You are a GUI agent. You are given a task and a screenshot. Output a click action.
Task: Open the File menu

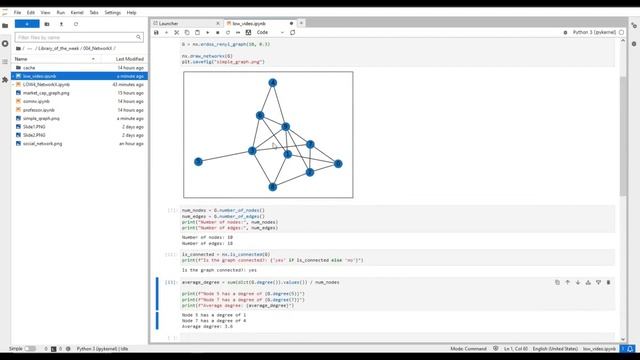[x=17, y=13]
